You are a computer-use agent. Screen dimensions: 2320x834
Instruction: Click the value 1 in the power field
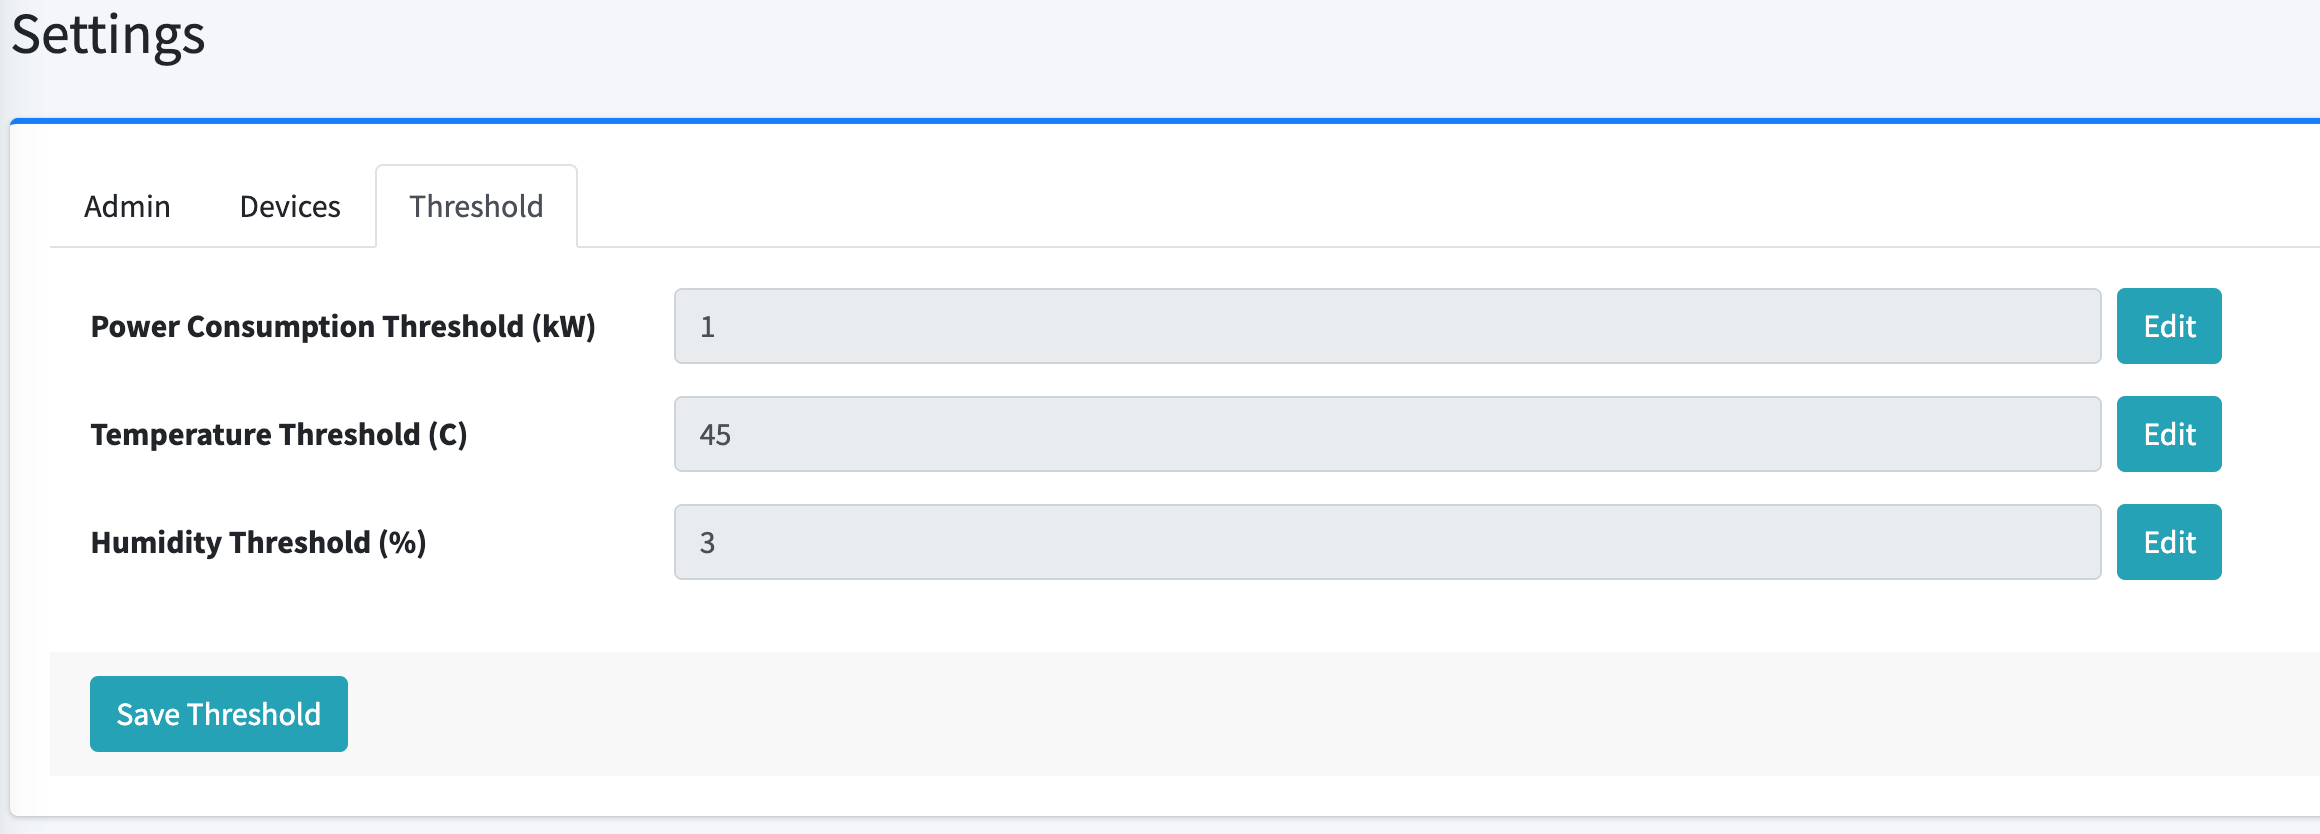click(707, 326)
